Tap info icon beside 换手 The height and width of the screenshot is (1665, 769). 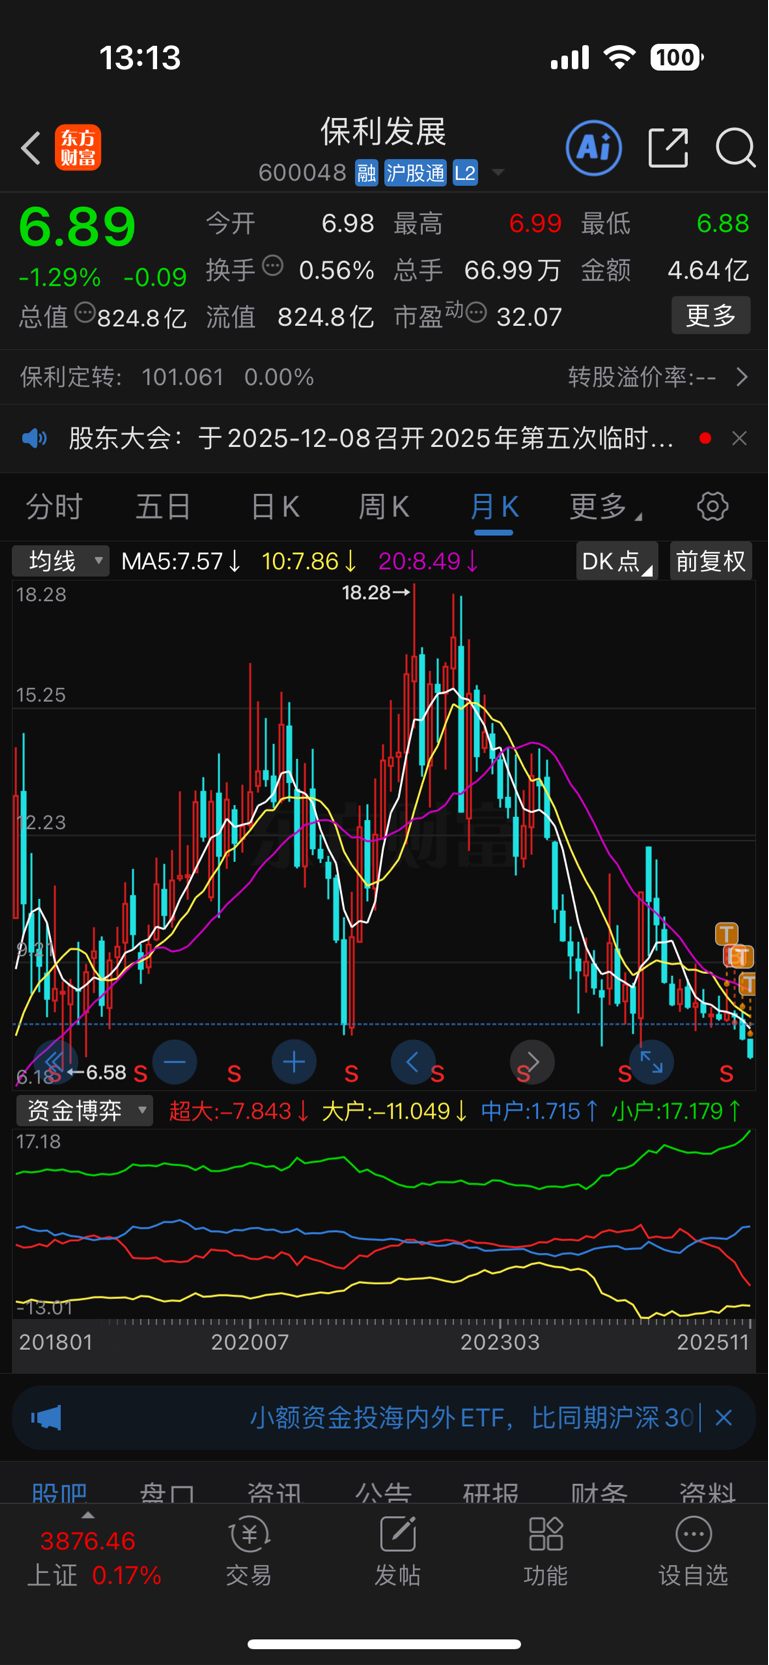coord(273,266)
